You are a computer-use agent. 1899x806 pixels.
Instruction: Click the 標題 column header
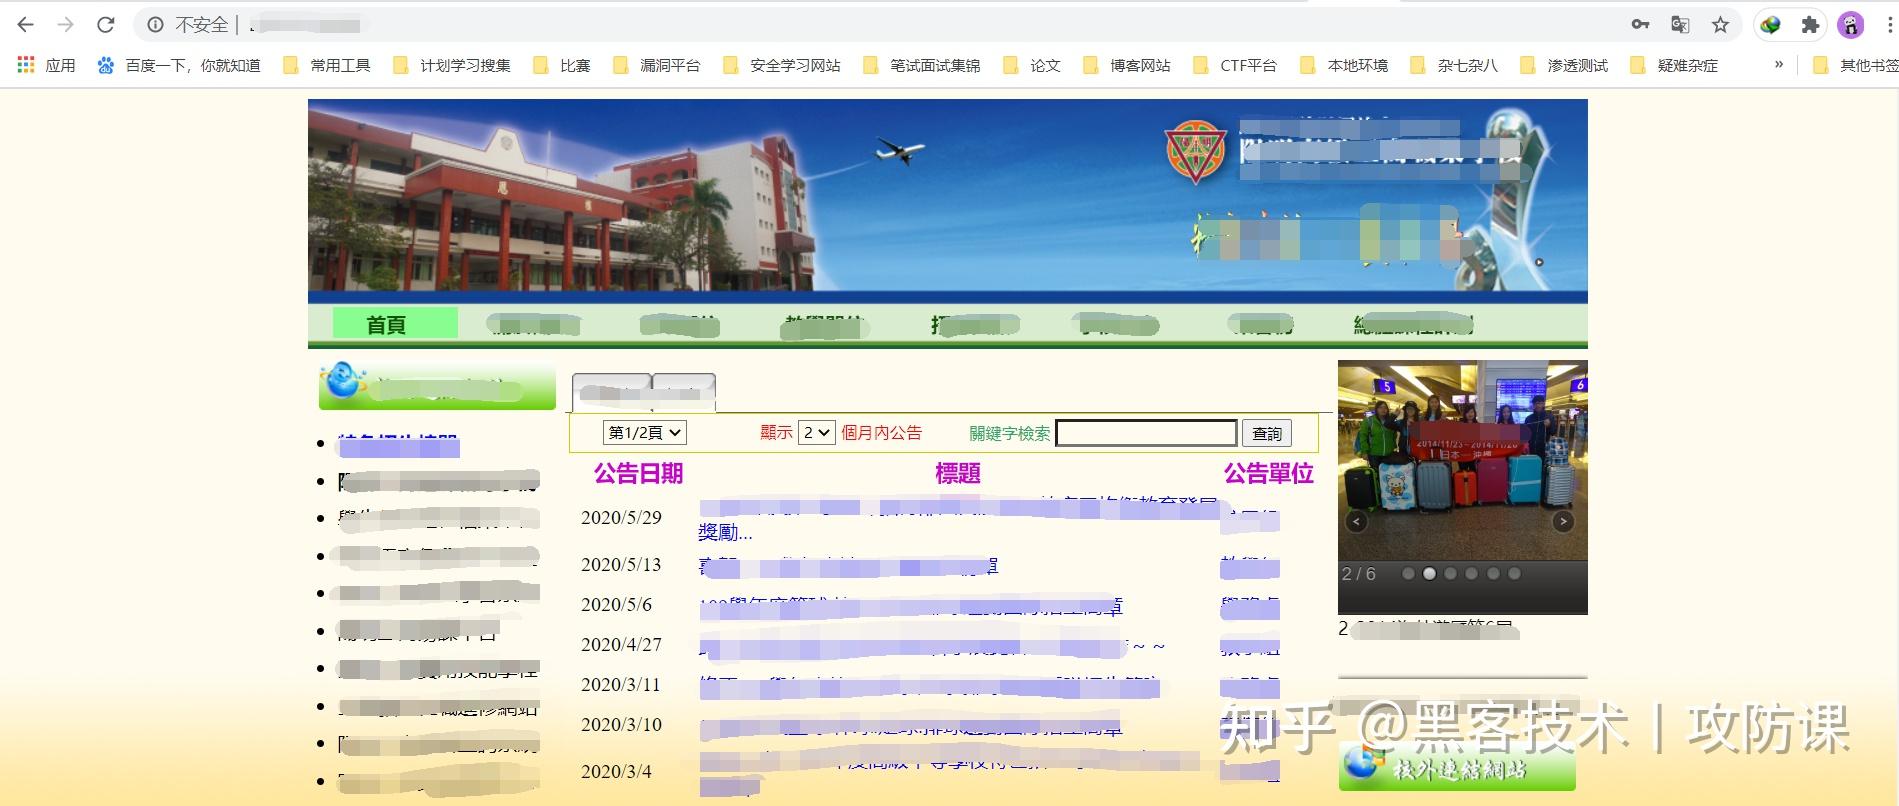point(958,473)
